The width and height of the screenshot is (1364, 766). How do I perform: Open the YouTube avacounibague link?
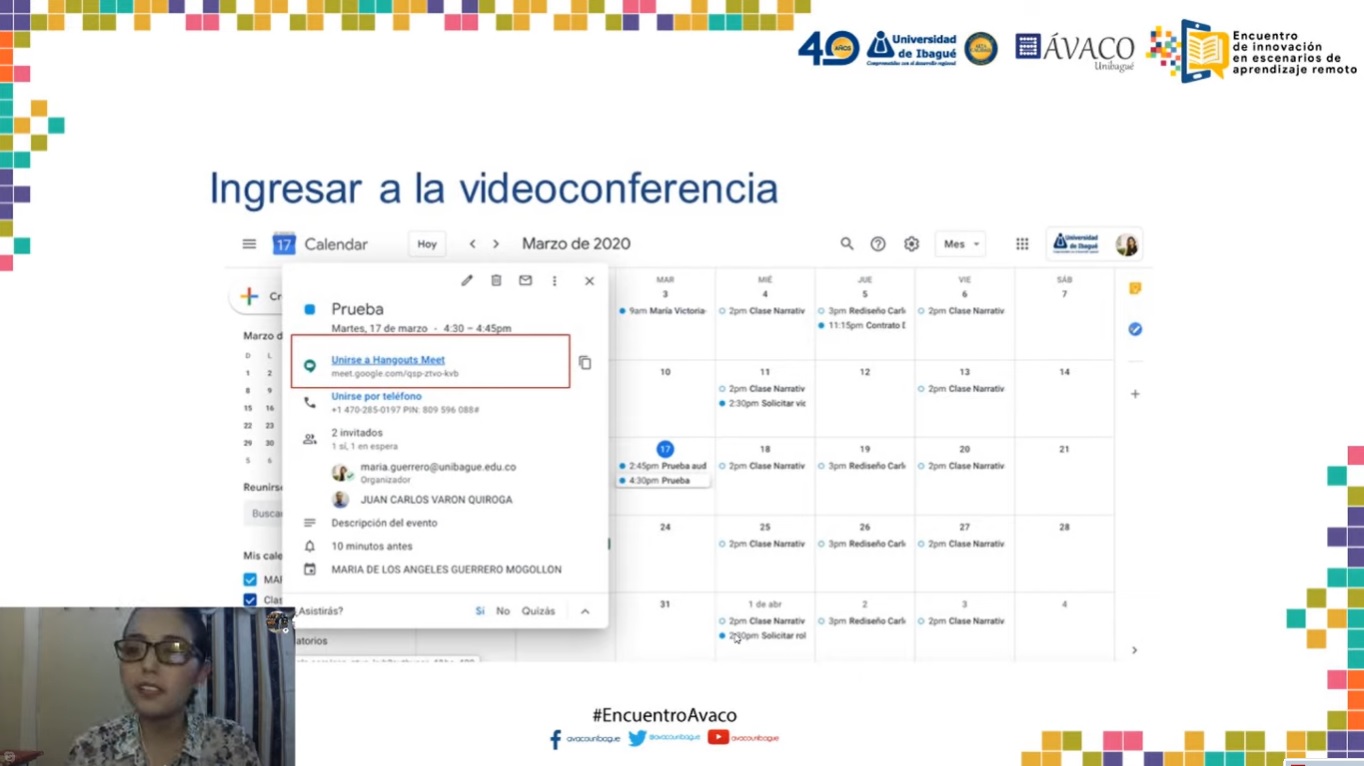743,737
